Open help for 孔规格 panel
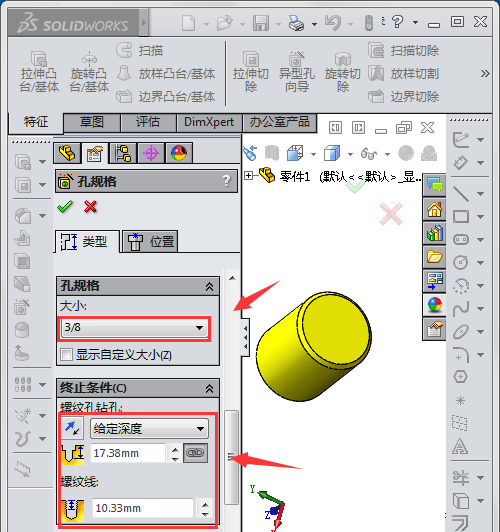Screen dimensions: 500x532 tap(226, 181)
